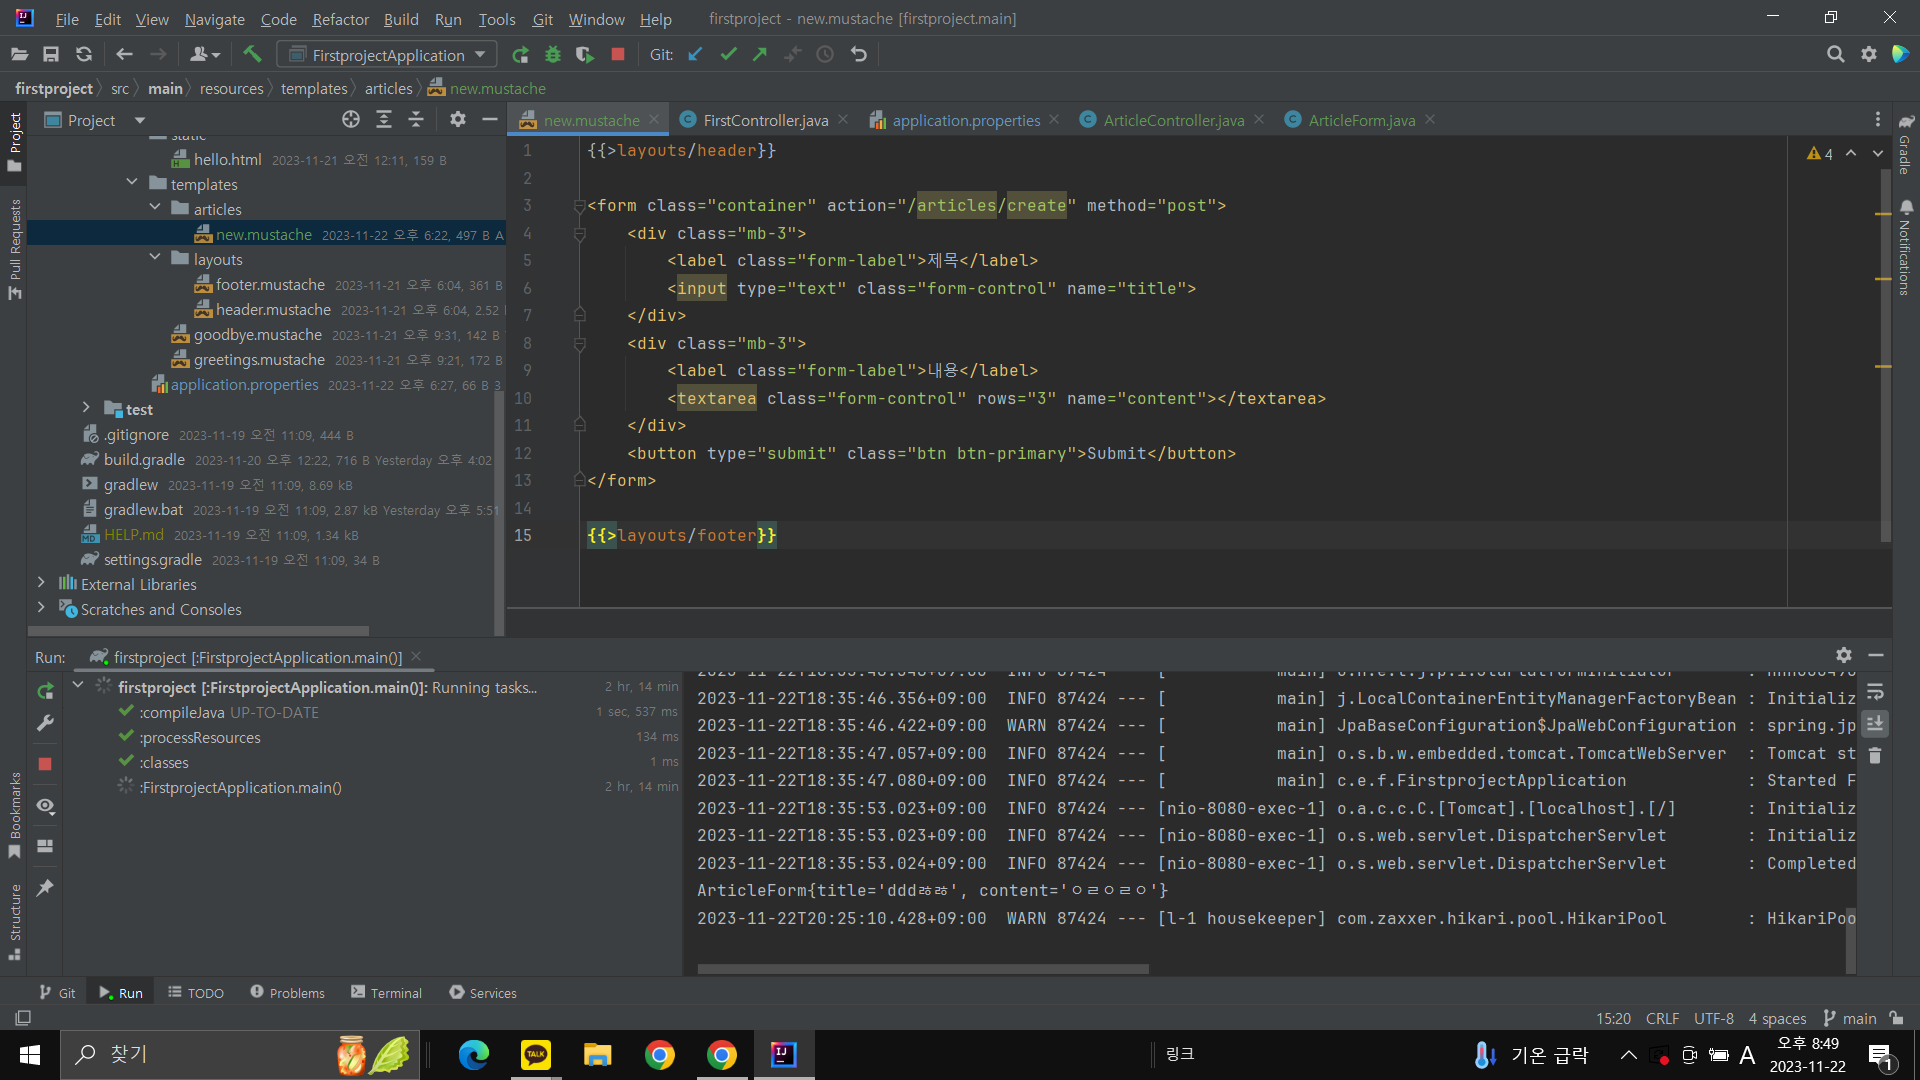This screenshot has height=1080, width=1920.
Task: Toggle the eye watch icon in Run panel
Action: point(45,806)
